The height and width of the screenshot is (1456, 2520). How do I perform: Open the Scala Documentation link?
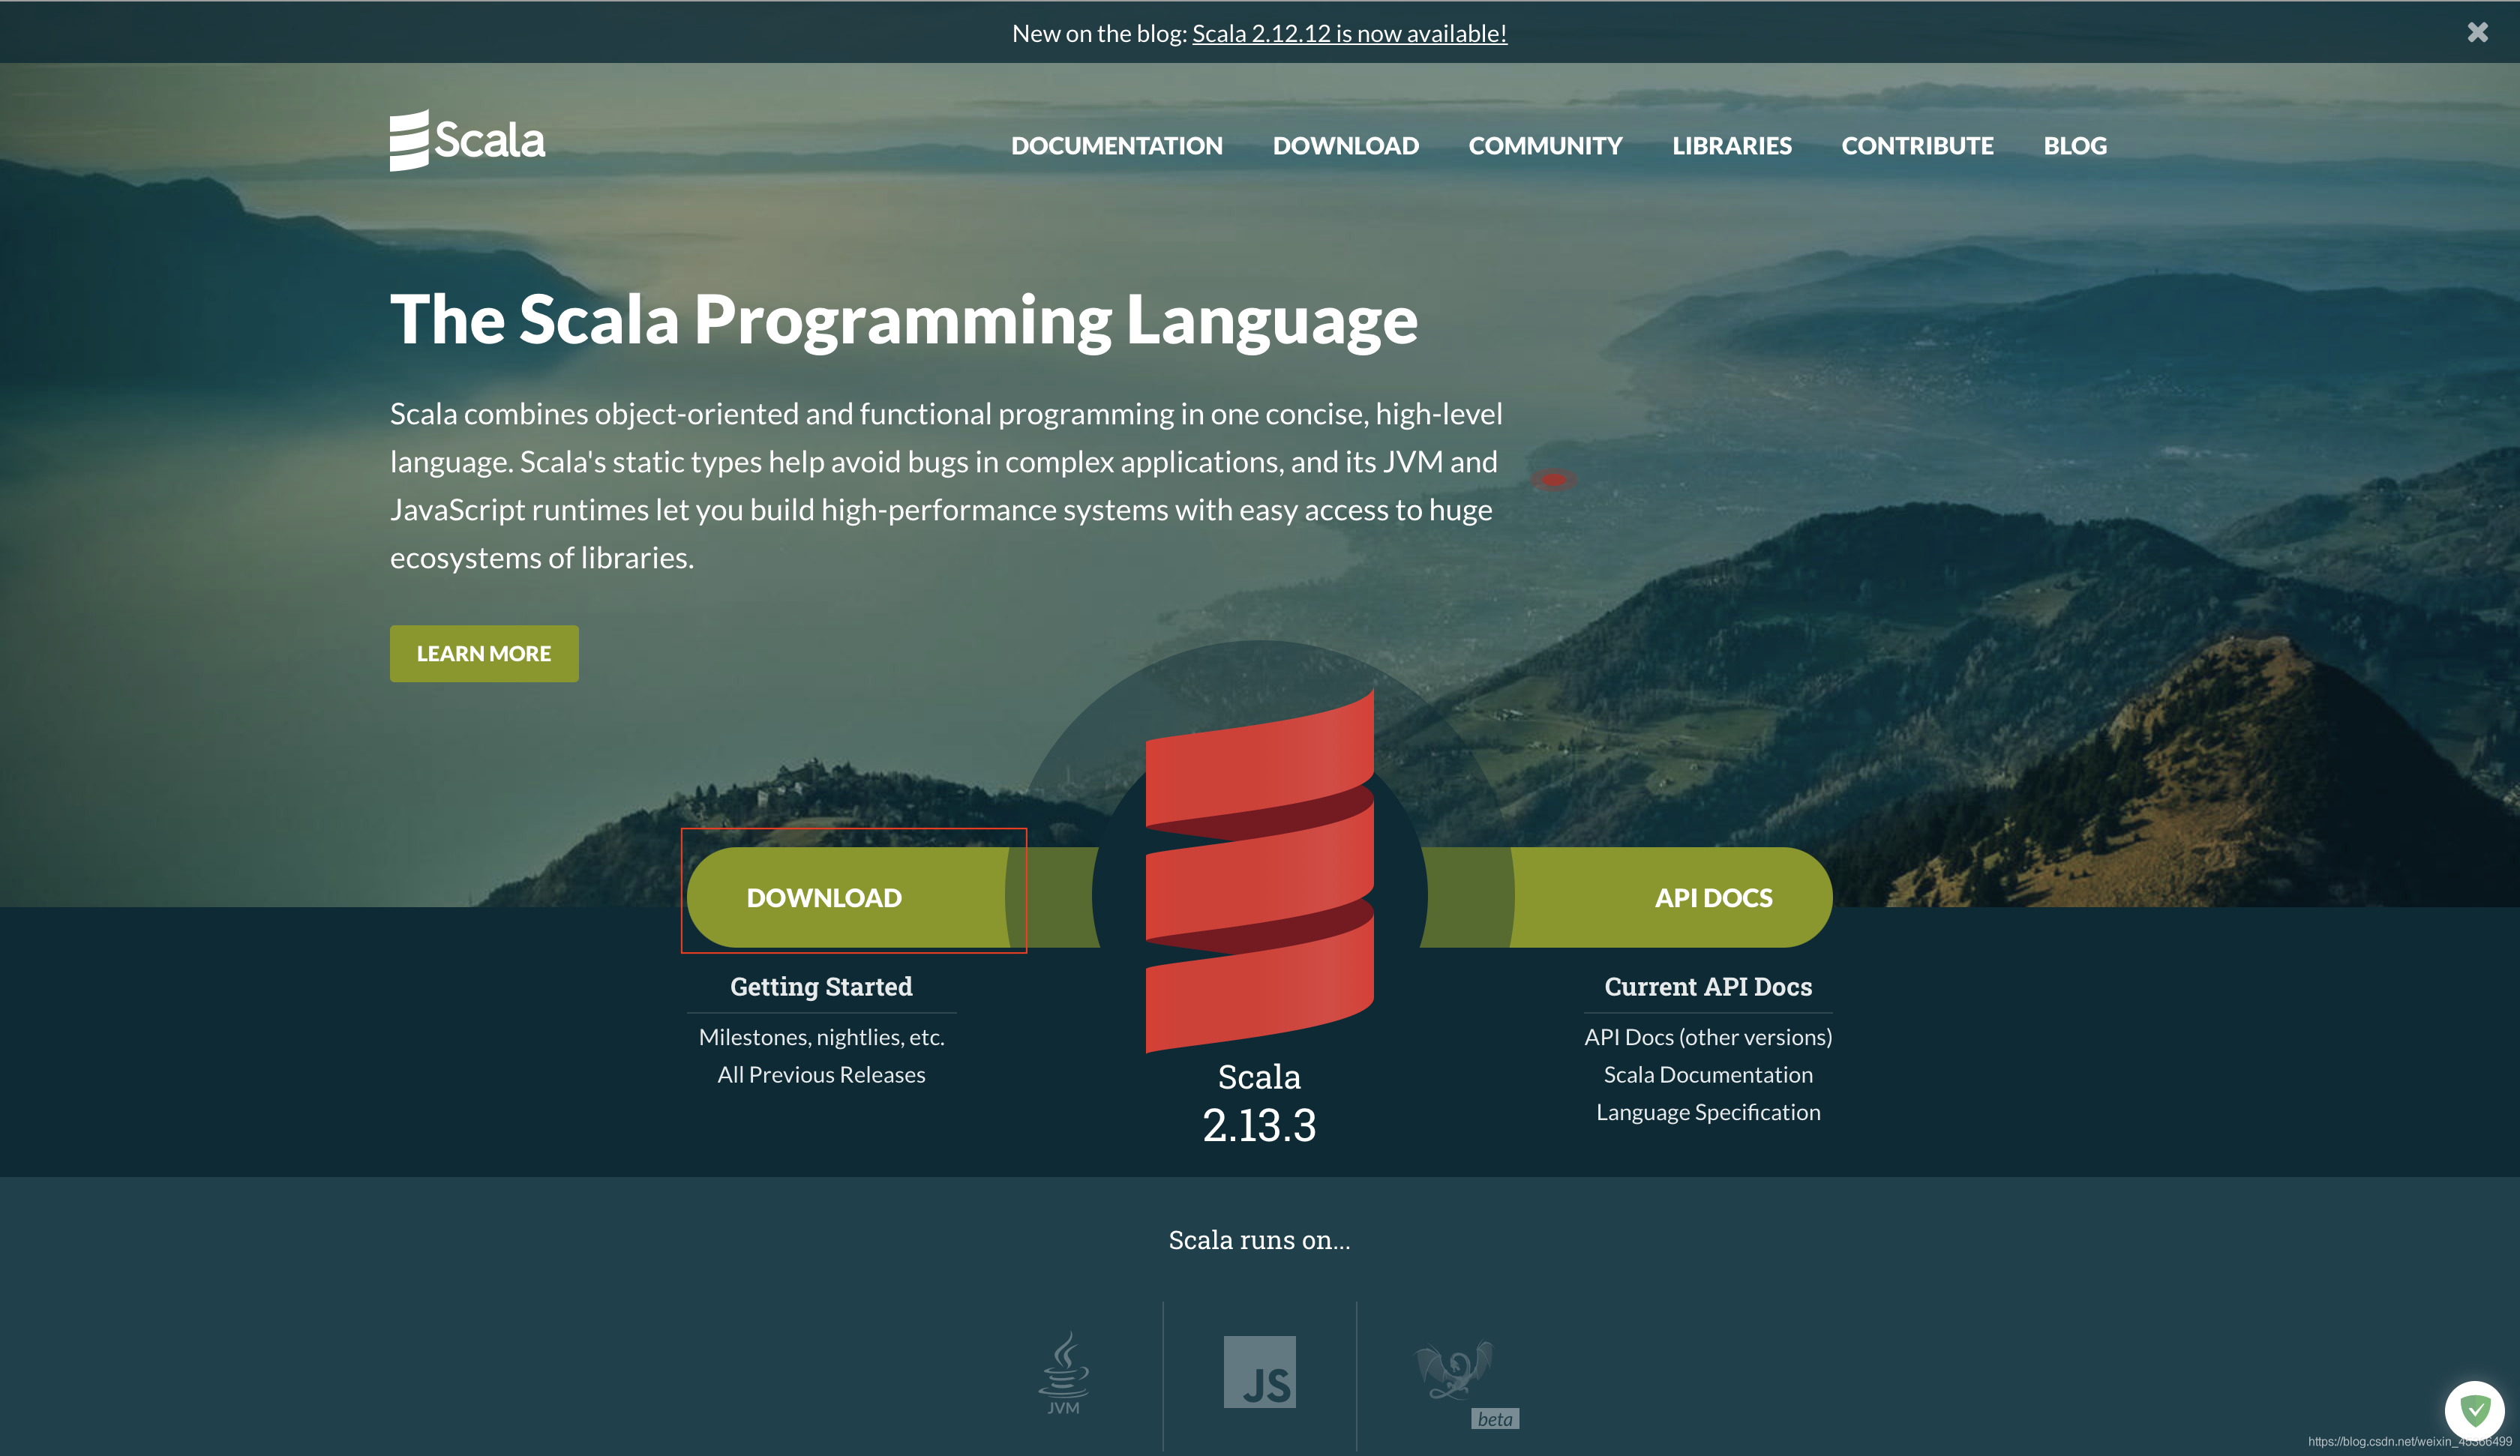[1708, 1075]
